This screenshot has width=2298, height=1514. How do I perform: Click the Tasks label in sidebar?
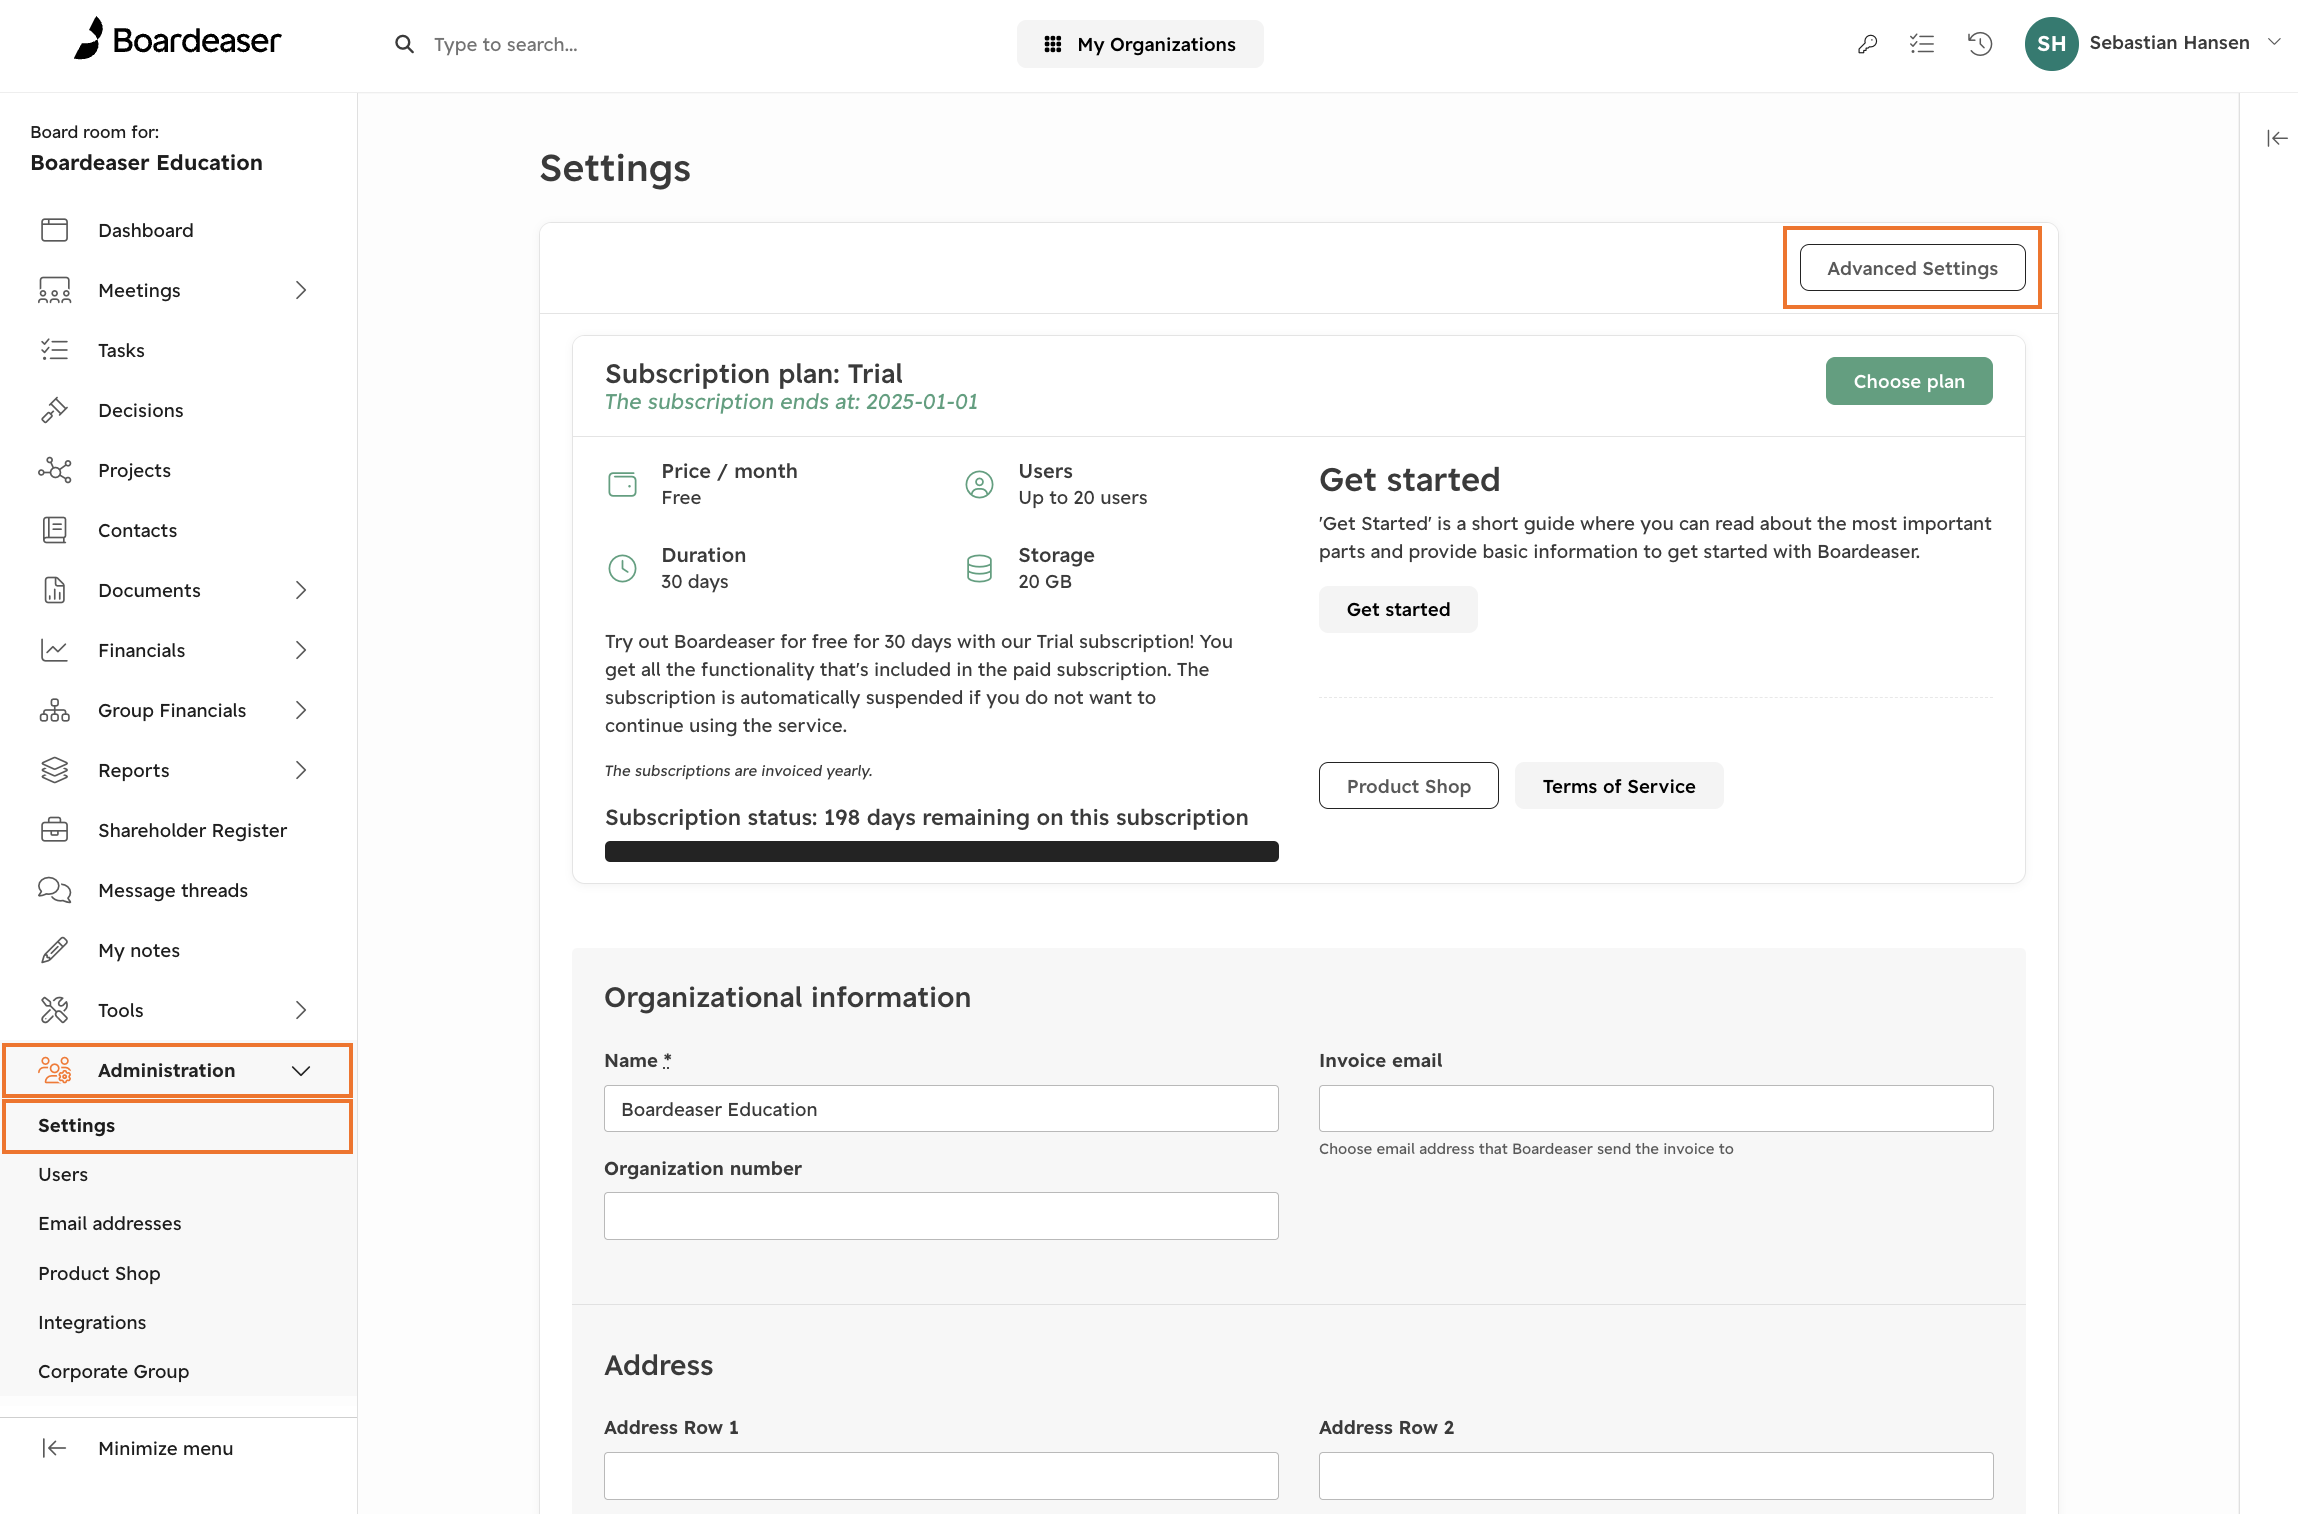click(121, 350)
